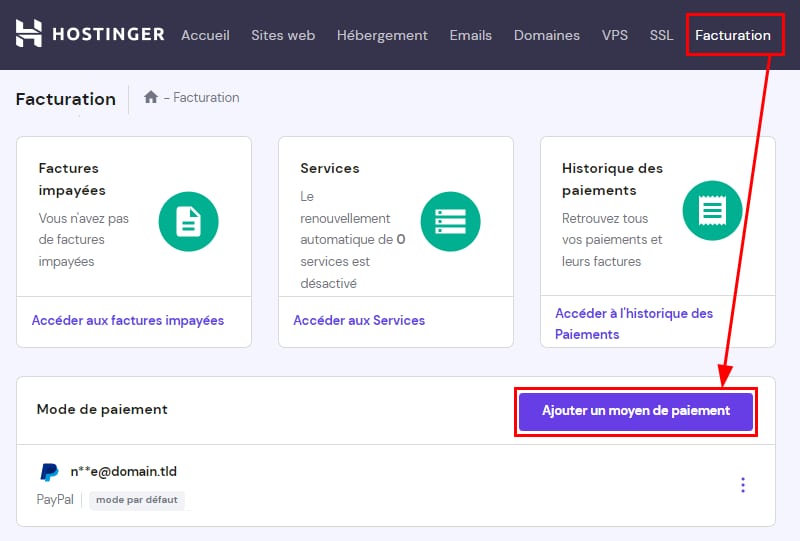Open the three-dot menu for PayPal
The image size is (800, 541).
742,485
